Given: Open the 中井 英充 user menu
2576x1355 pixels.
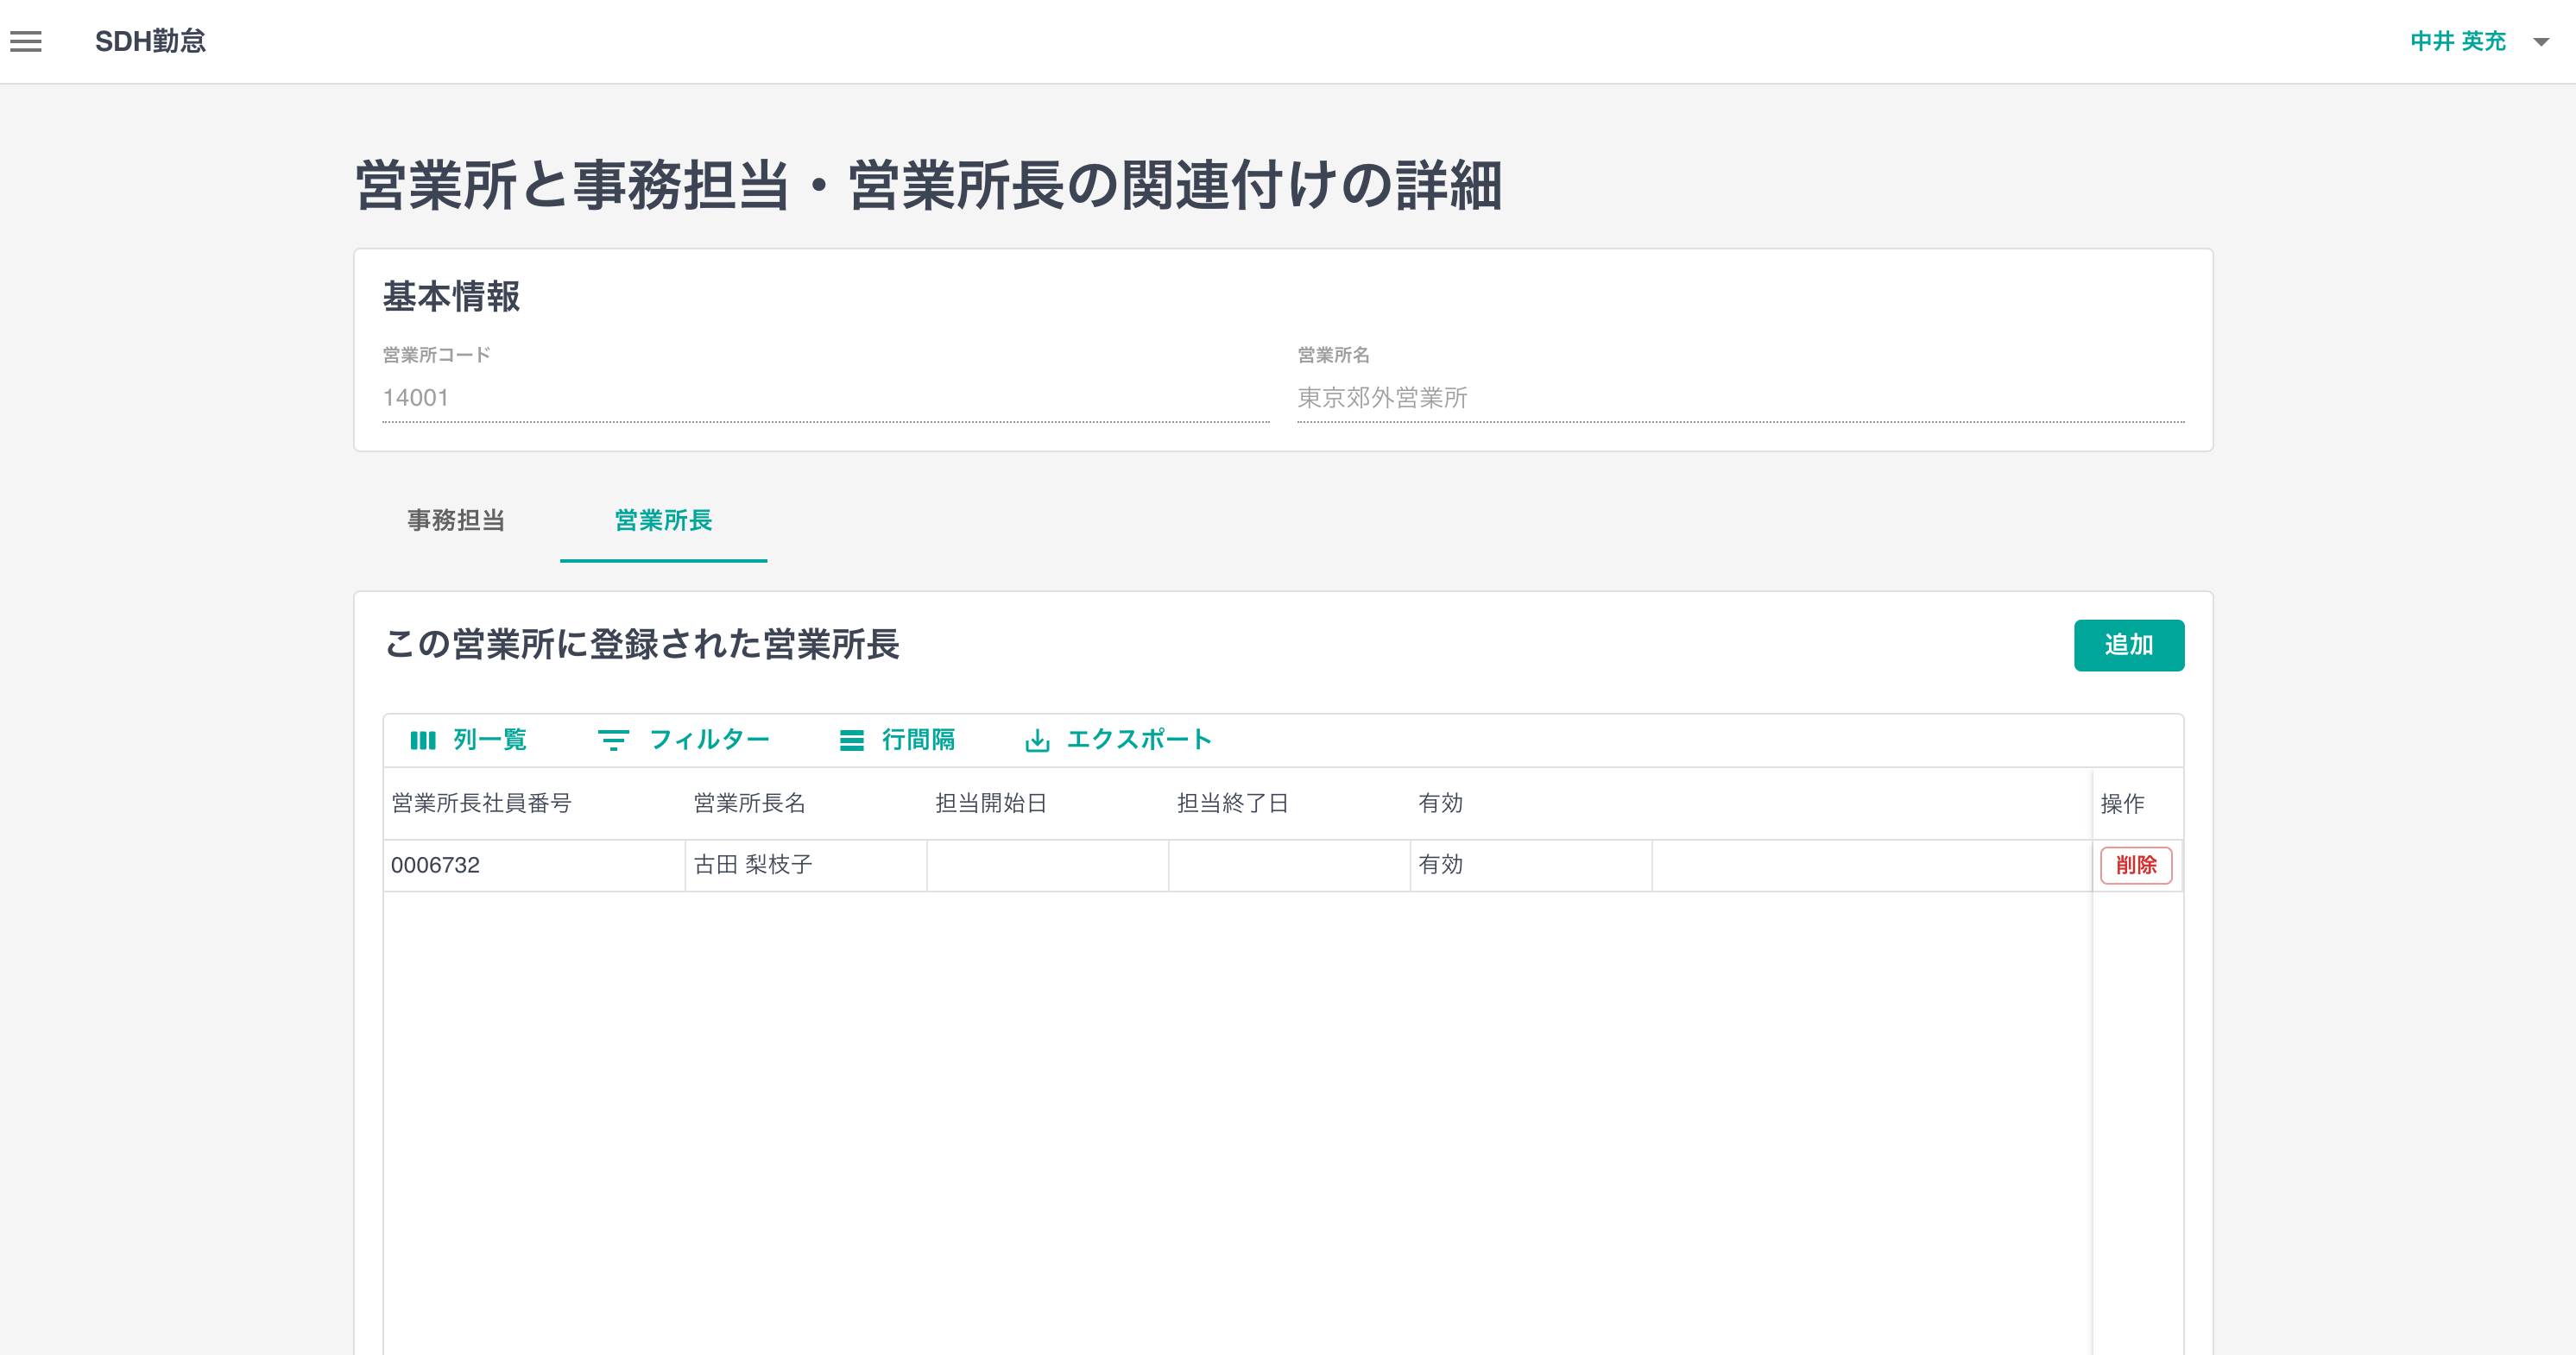Looking at the screenshot, I should click(2457, 41).
